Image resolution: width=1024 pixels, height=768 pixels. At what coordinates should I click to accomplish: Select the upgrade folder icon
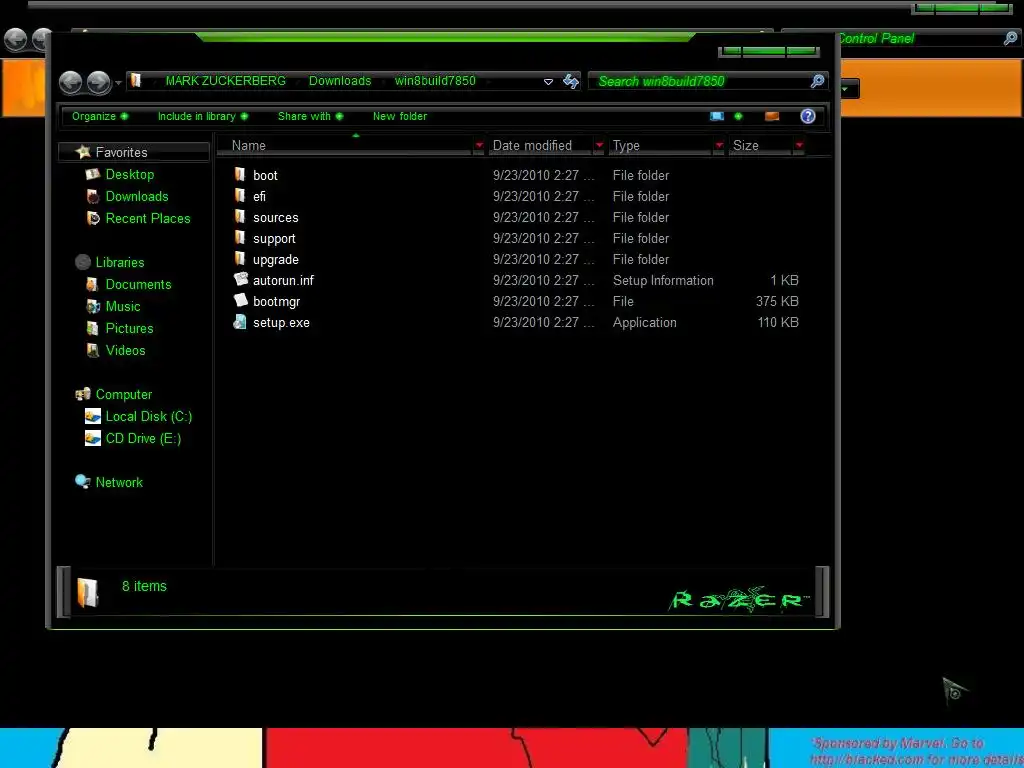(x=240, y=259)
